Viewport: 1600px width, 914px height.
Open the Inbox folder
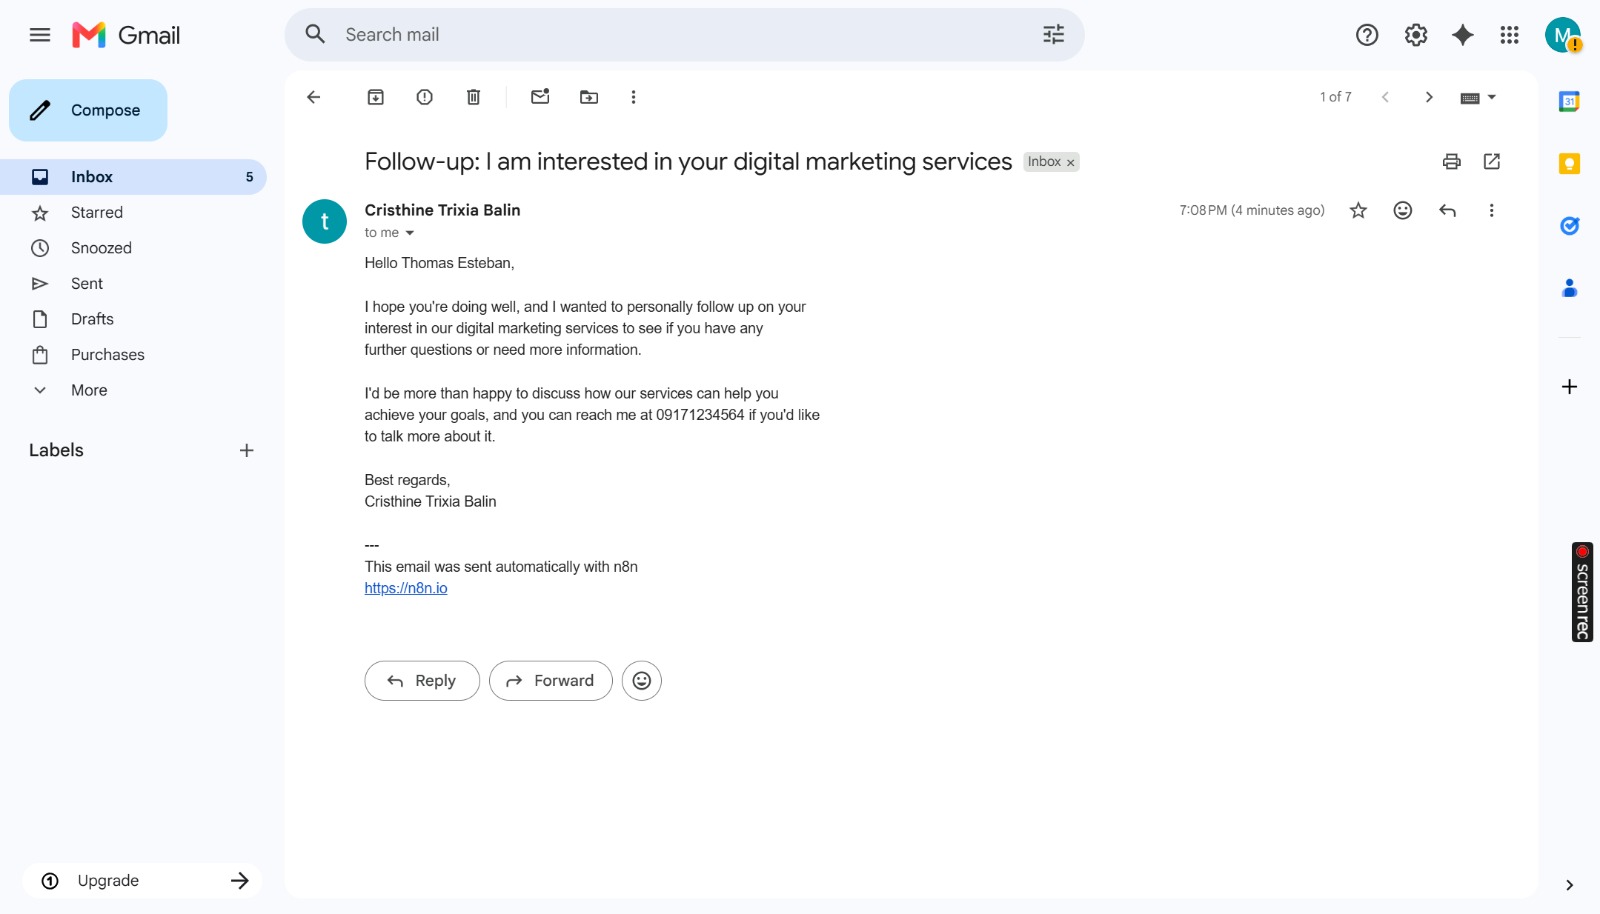[x=133, y=177]
